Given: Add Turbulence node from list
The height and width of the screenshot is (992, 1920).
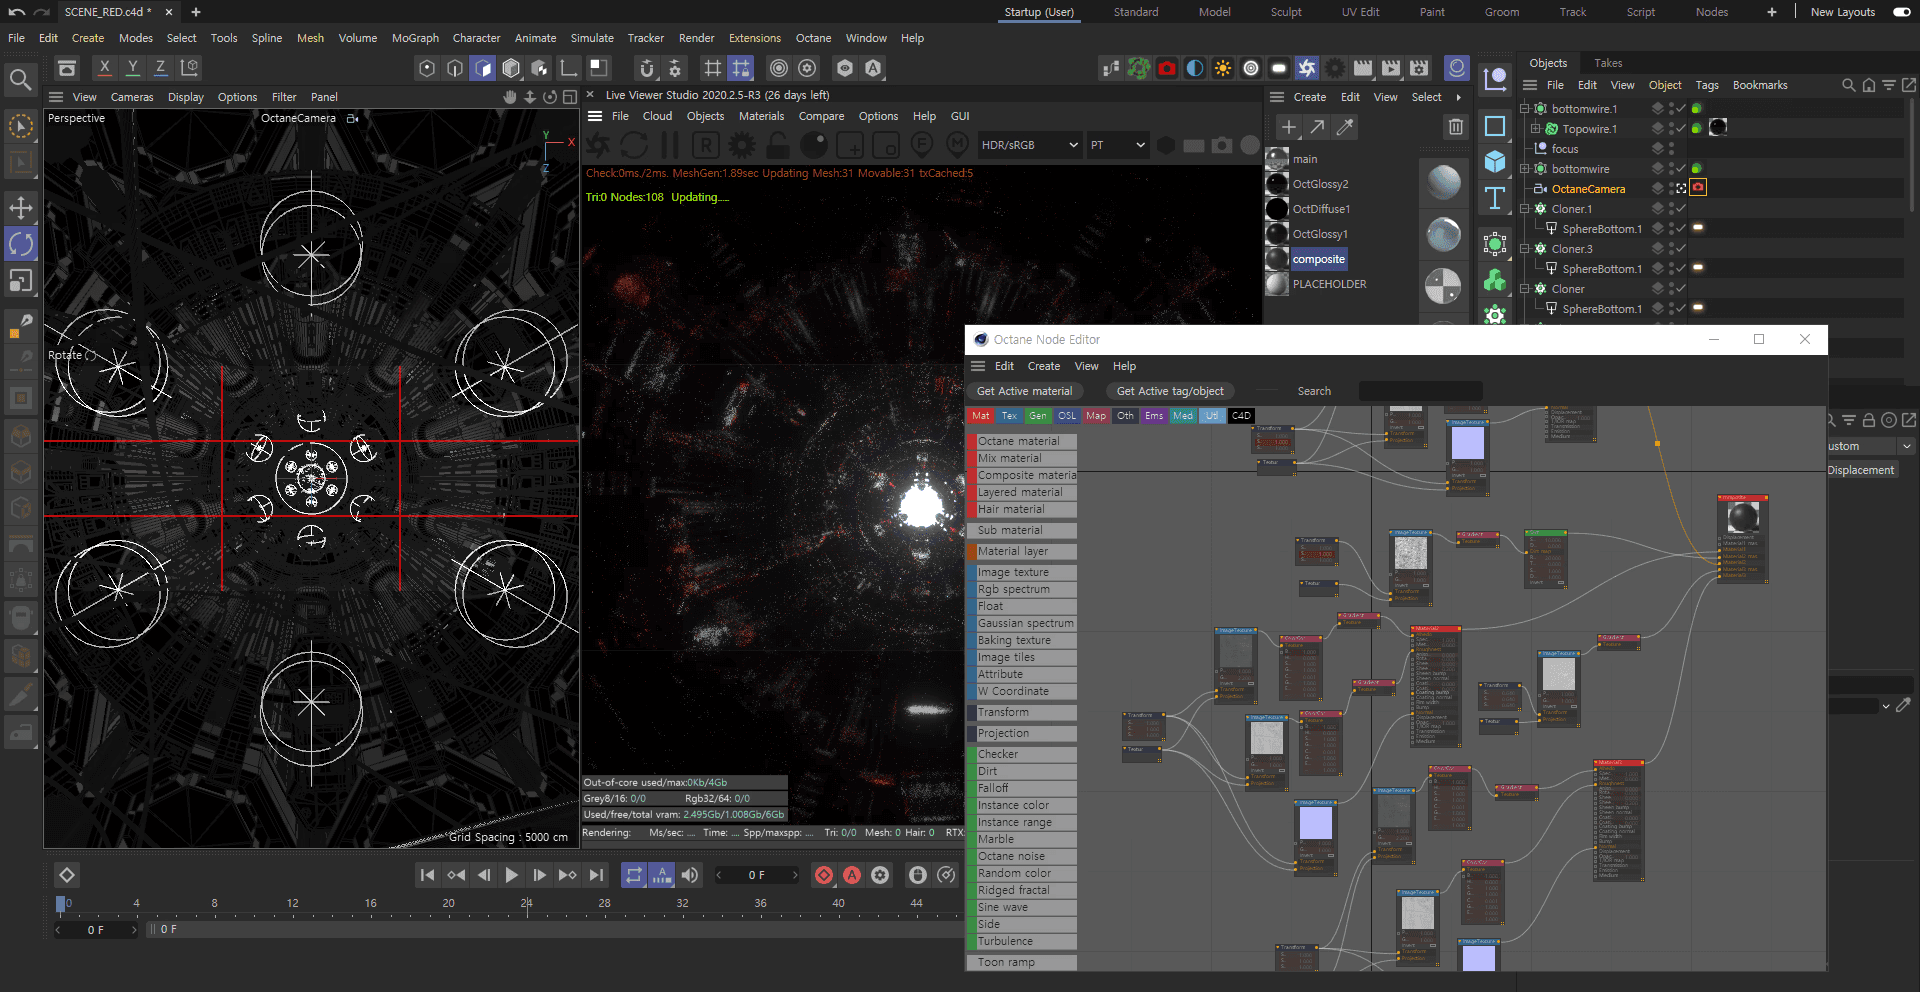Looking at the screenshot, I should click(x=1022, y=941).
